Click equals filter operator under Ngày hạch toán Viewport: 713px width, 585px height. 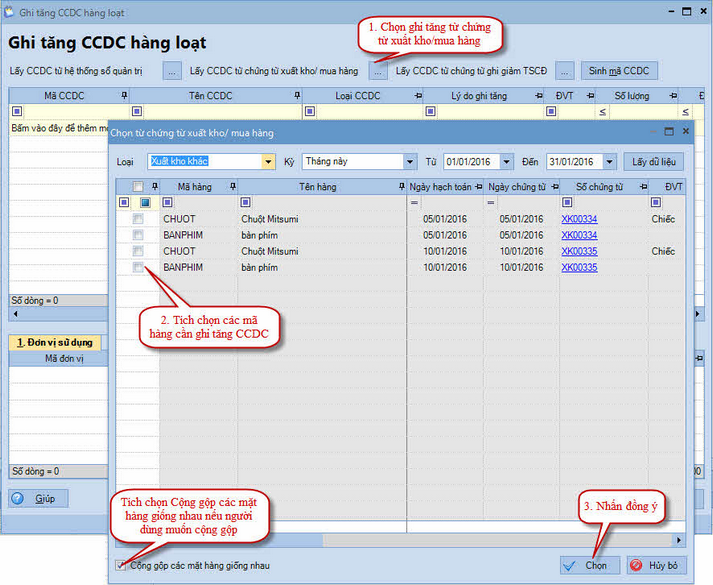(414, 202)
